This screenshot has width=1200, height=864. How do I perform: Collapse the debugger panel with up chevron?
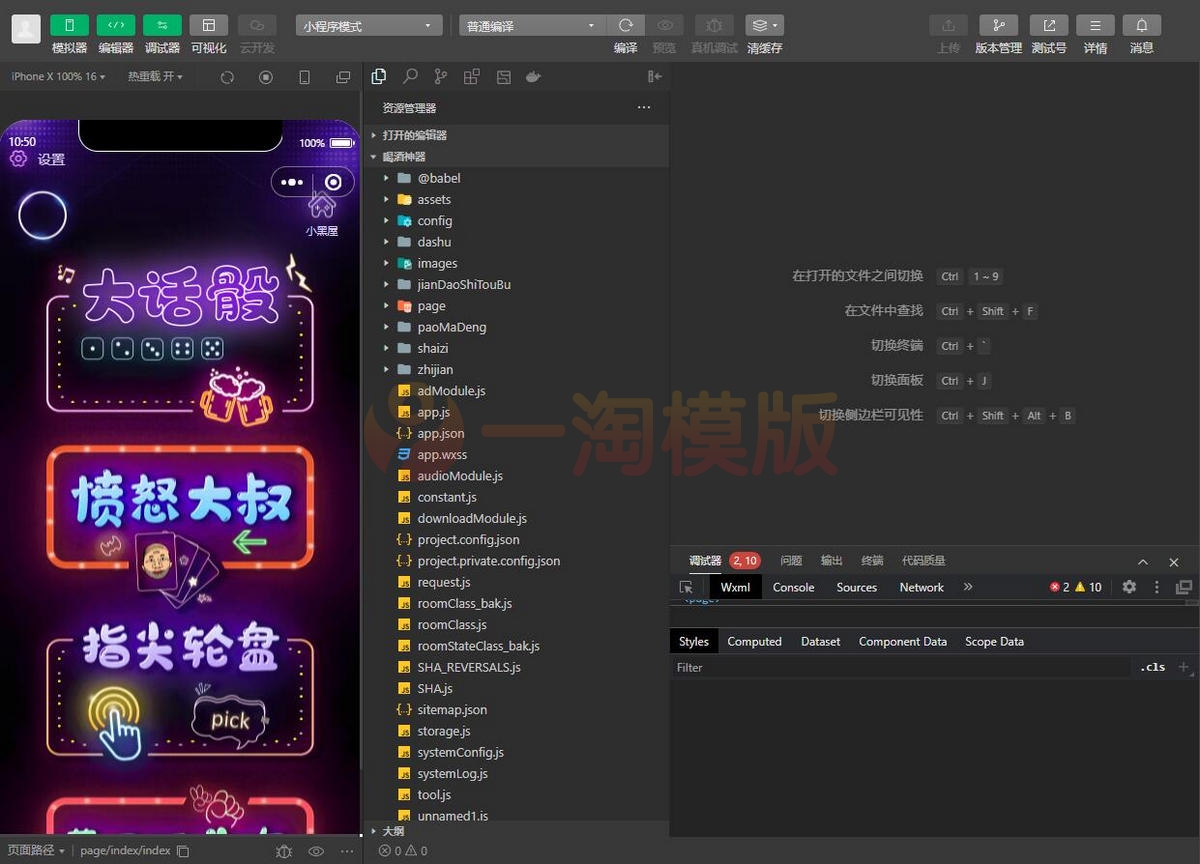(x=1143, y=562)
